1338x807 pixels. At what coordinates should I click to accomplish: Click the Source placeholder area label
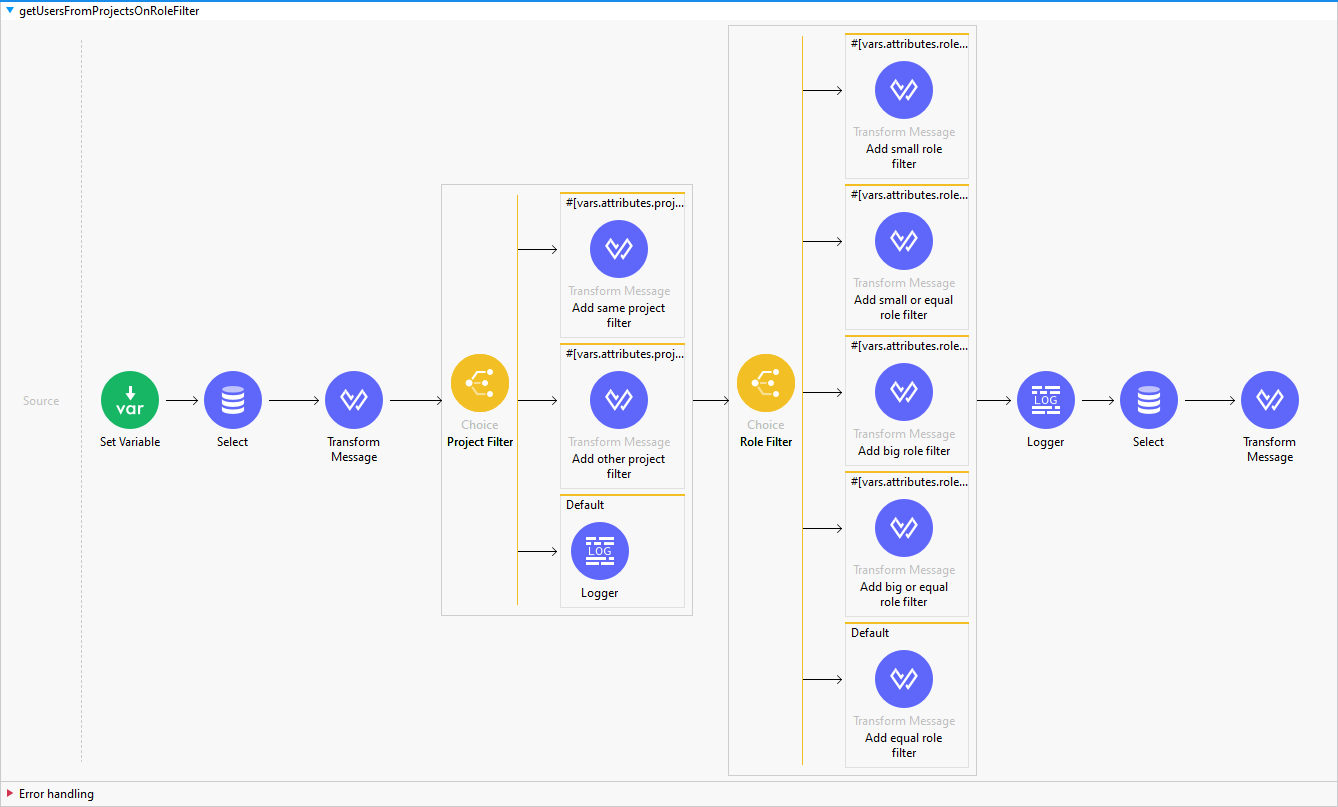41,401
